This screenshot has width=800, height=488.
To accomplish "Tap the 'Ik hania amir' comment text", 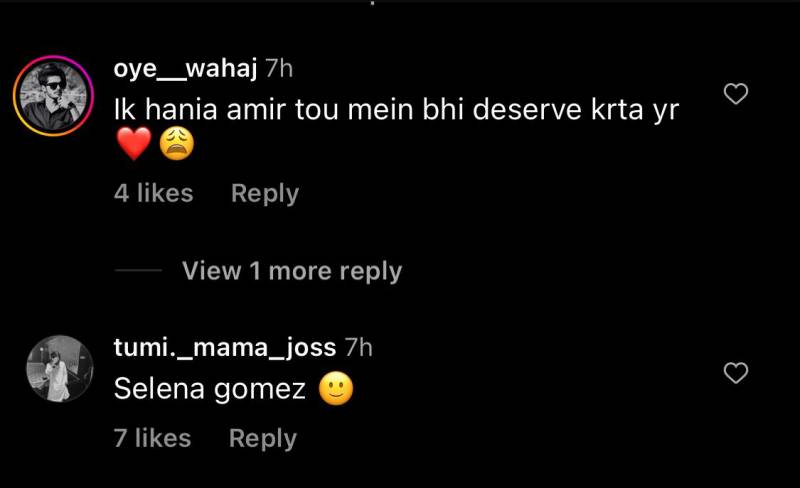I will point(396,109).
